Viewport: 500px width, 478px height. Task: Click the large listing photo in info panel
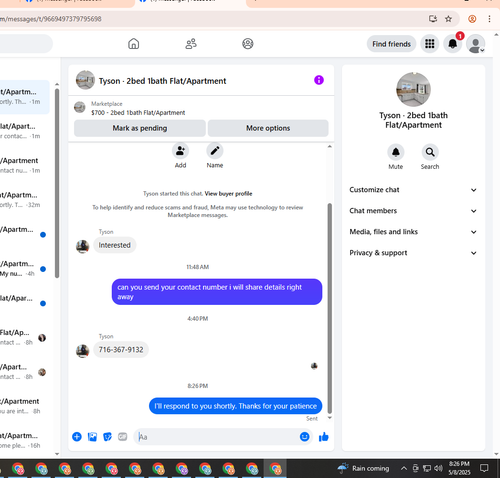pyautogui.click(x=413, y=89)
